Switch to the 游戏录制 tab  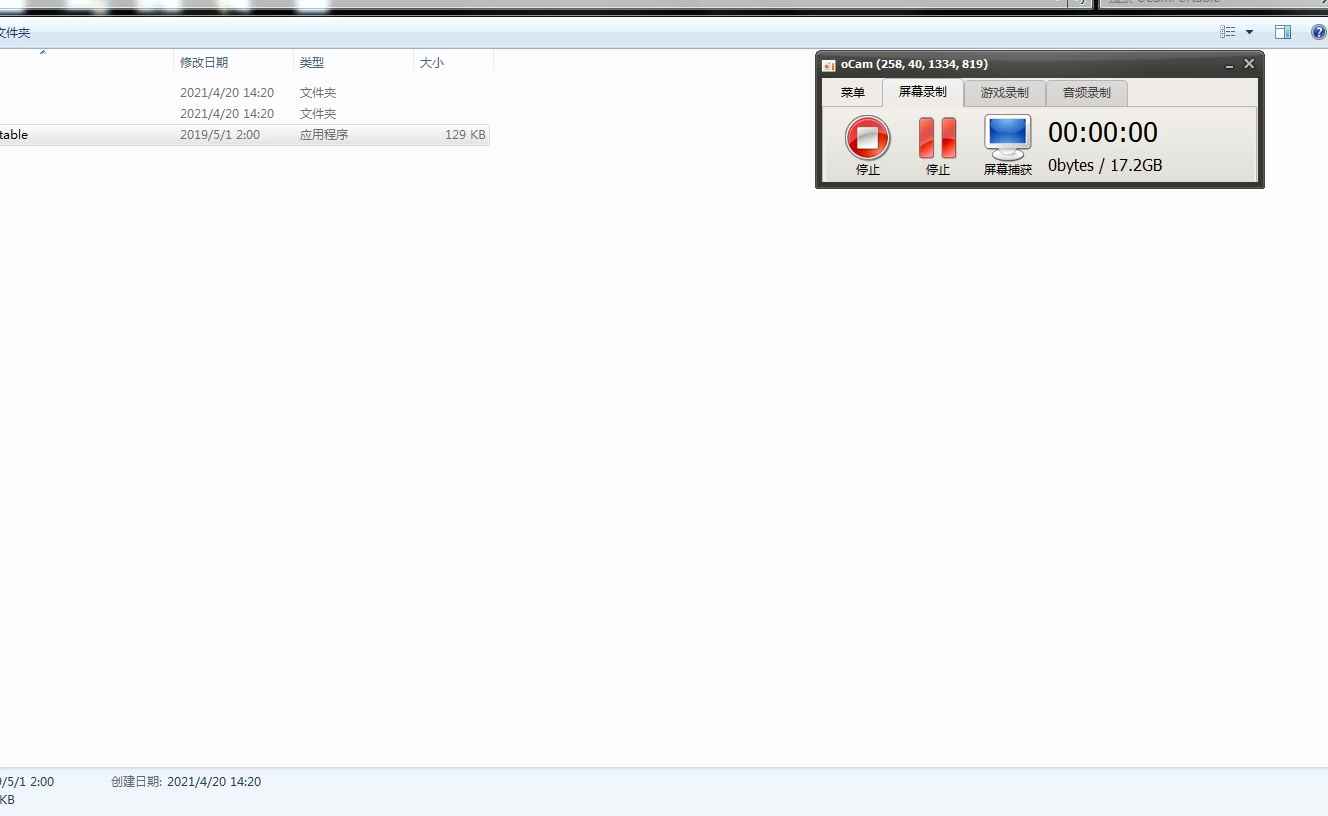(1004, 93)
